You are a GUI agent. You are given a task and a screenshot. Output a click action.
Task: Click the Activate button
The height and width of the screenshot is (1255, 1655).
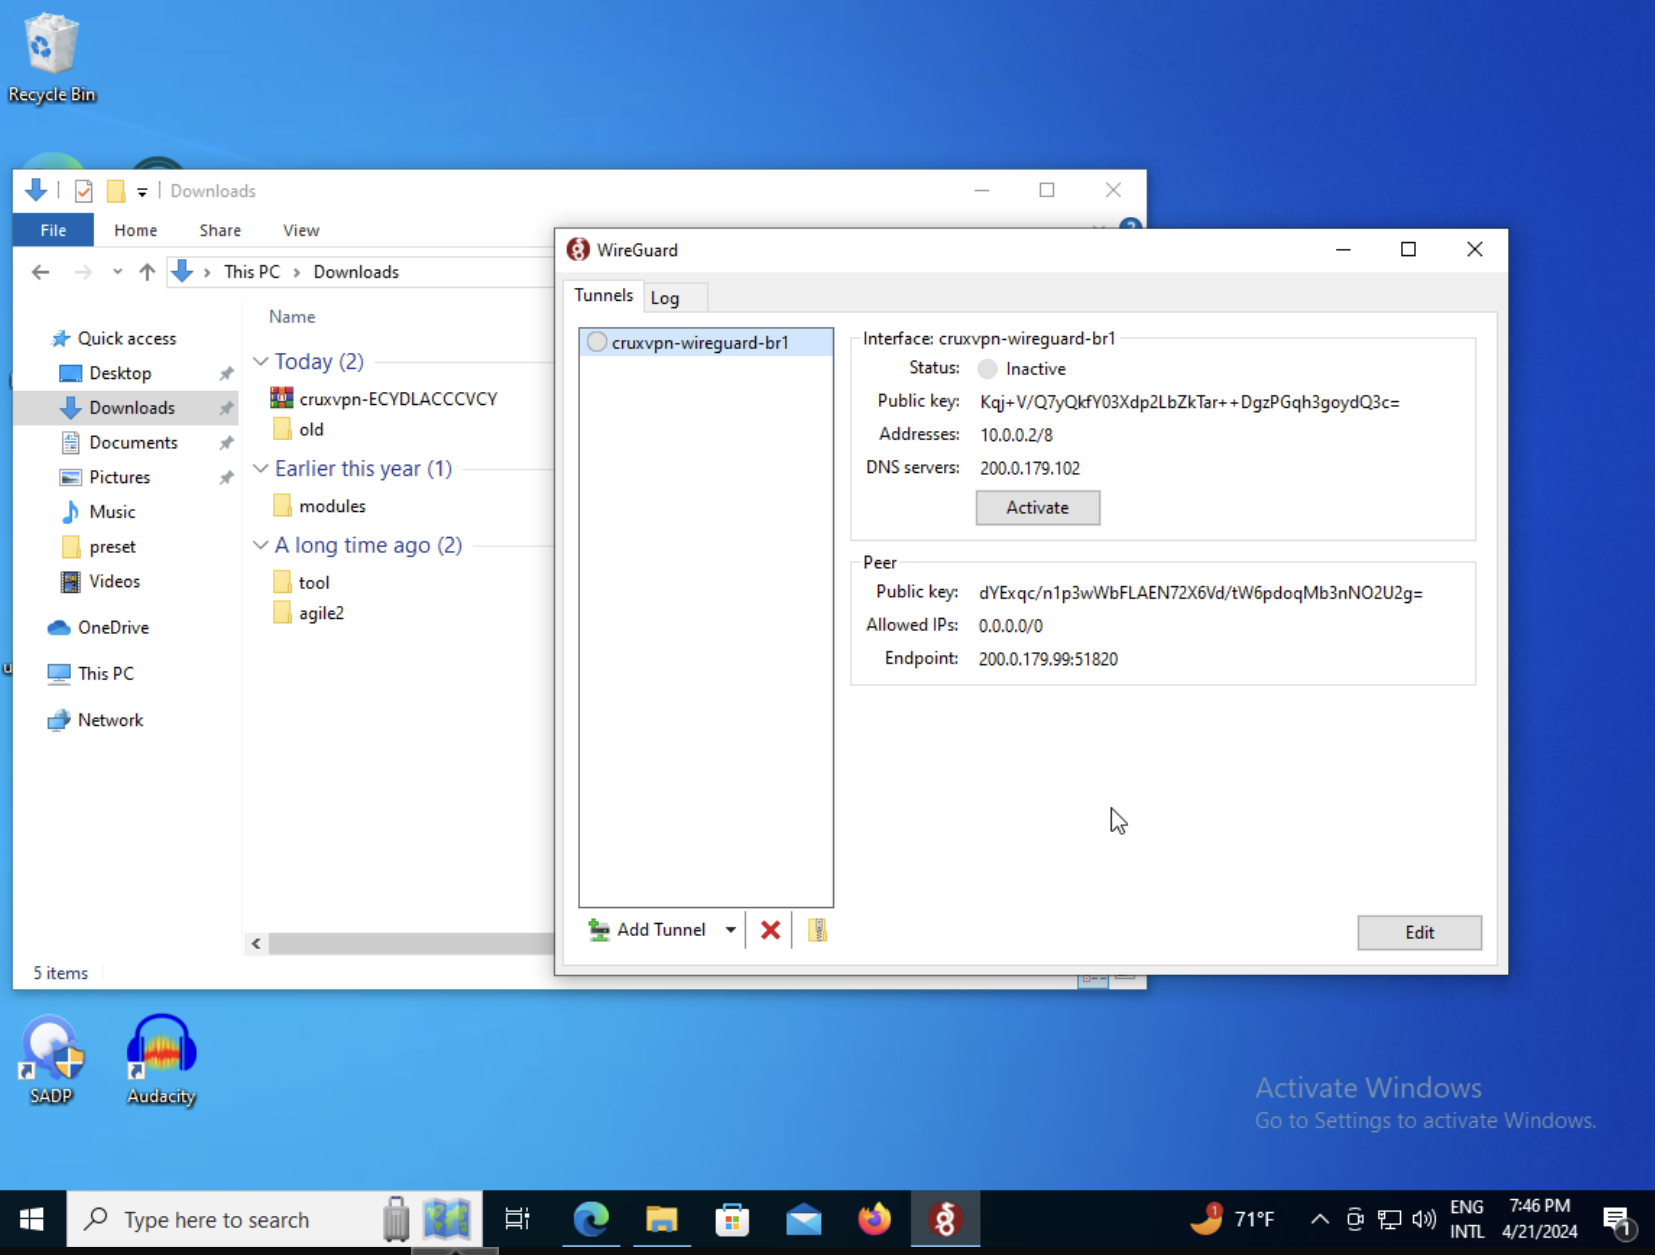[x=1037, y=508]
